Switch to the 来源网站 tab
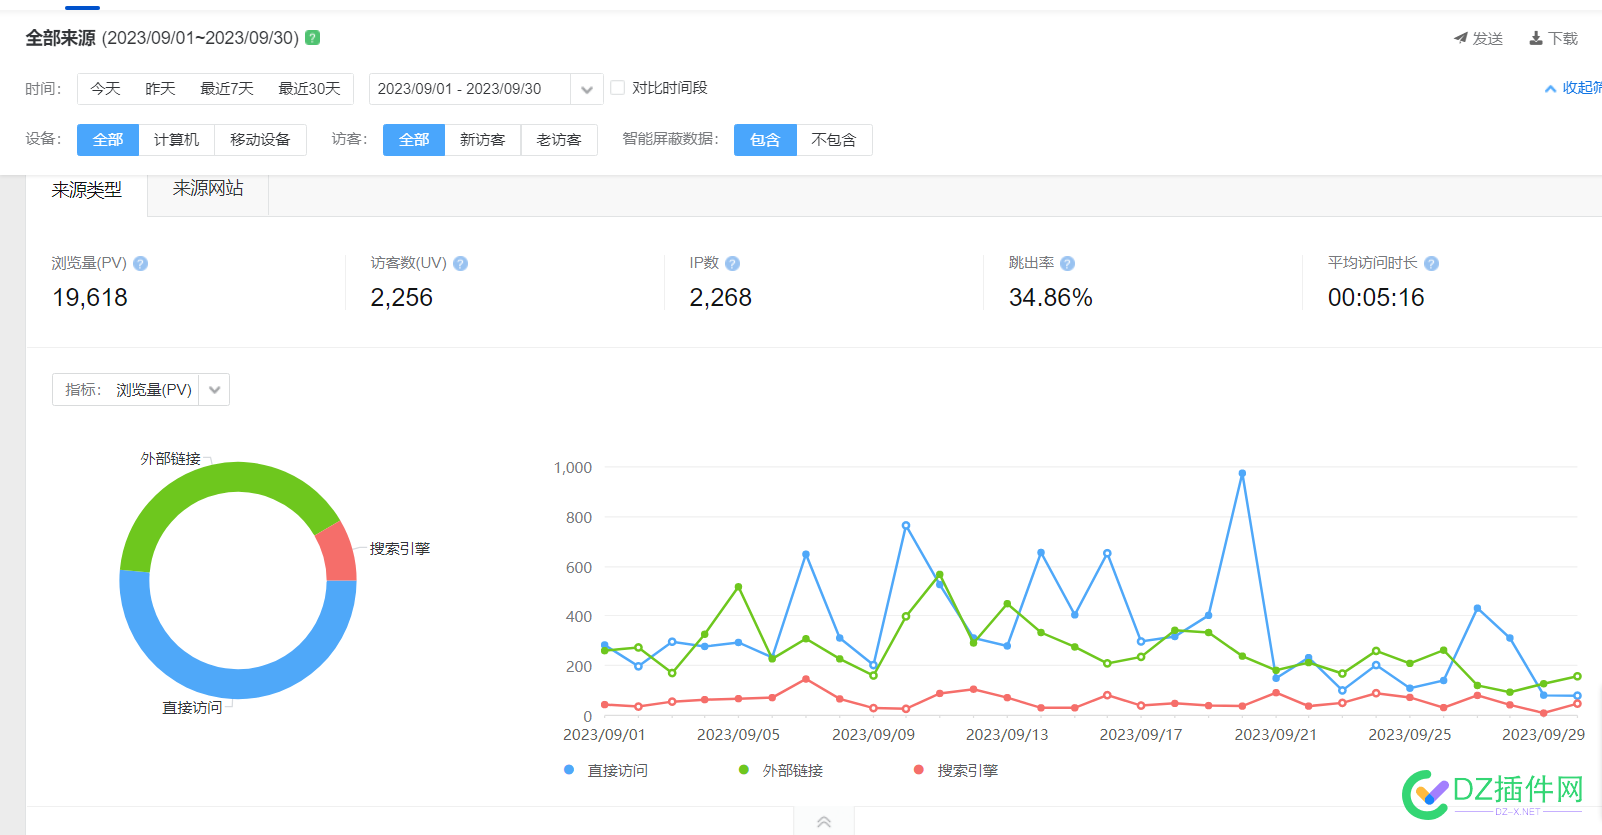Screen dimensions: 1602x835 pos(208,189)
